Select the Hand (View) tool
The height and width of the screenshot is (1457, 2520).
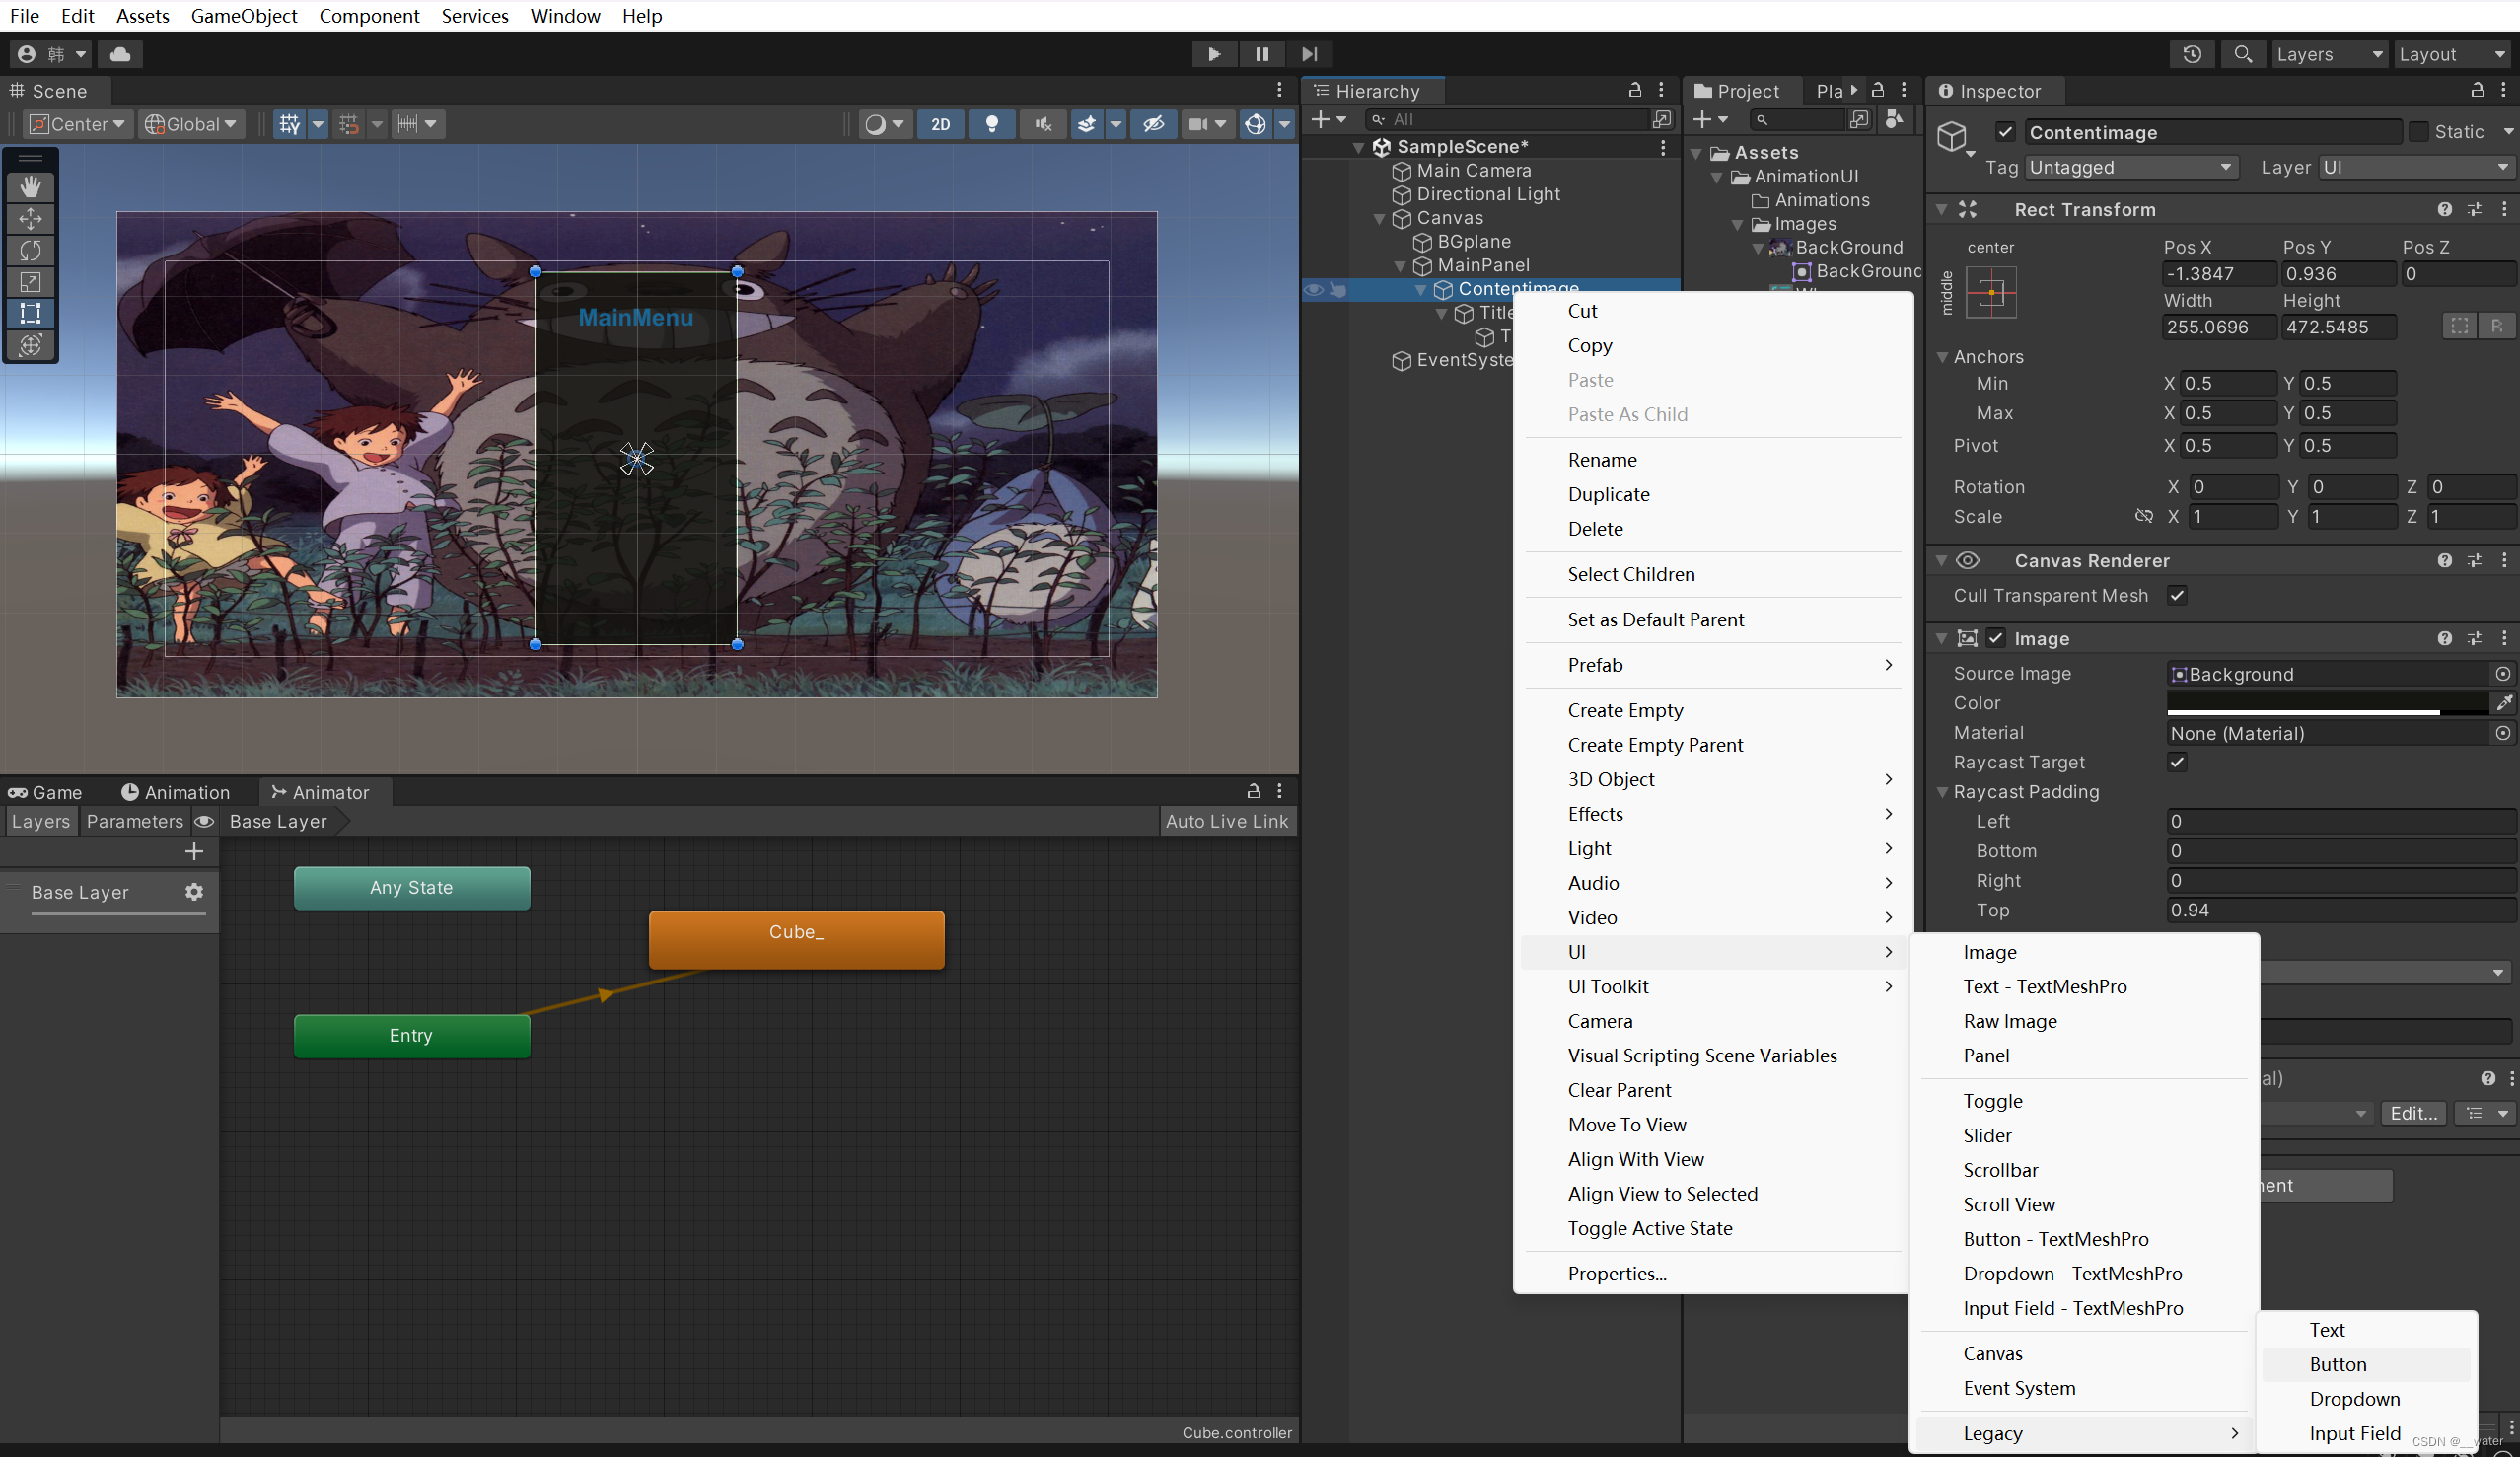(31, 186)
